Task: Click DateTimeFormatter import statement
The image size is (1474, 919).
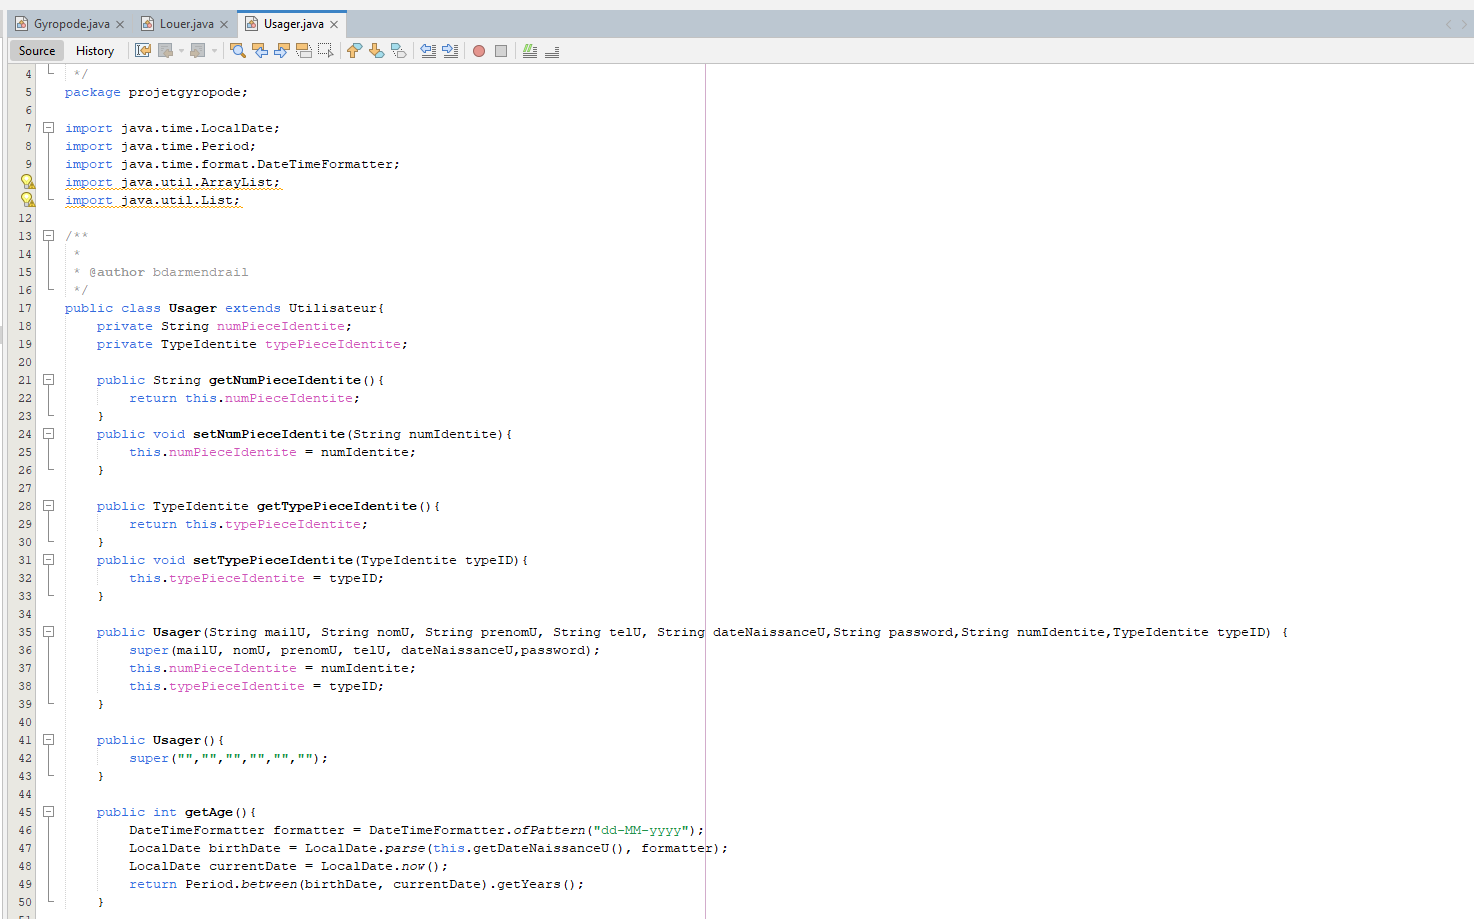Action: (232, 164)
